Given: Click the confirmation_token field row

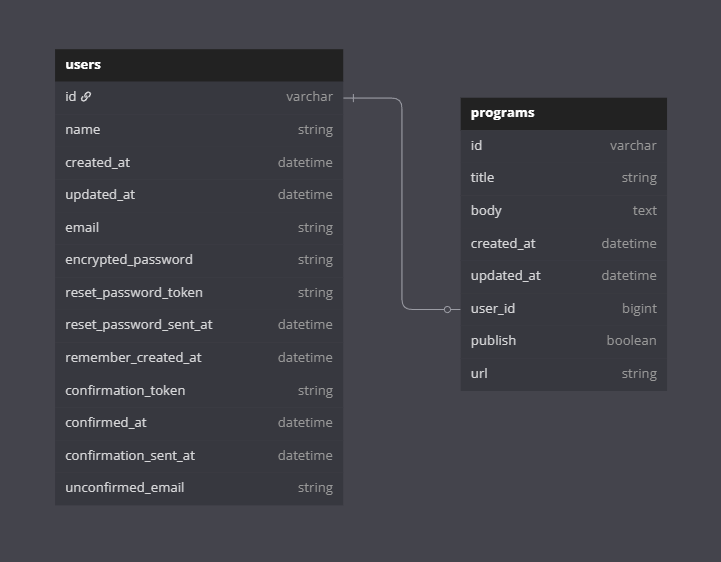Looking at the screenshot, I should coord(198,390).
